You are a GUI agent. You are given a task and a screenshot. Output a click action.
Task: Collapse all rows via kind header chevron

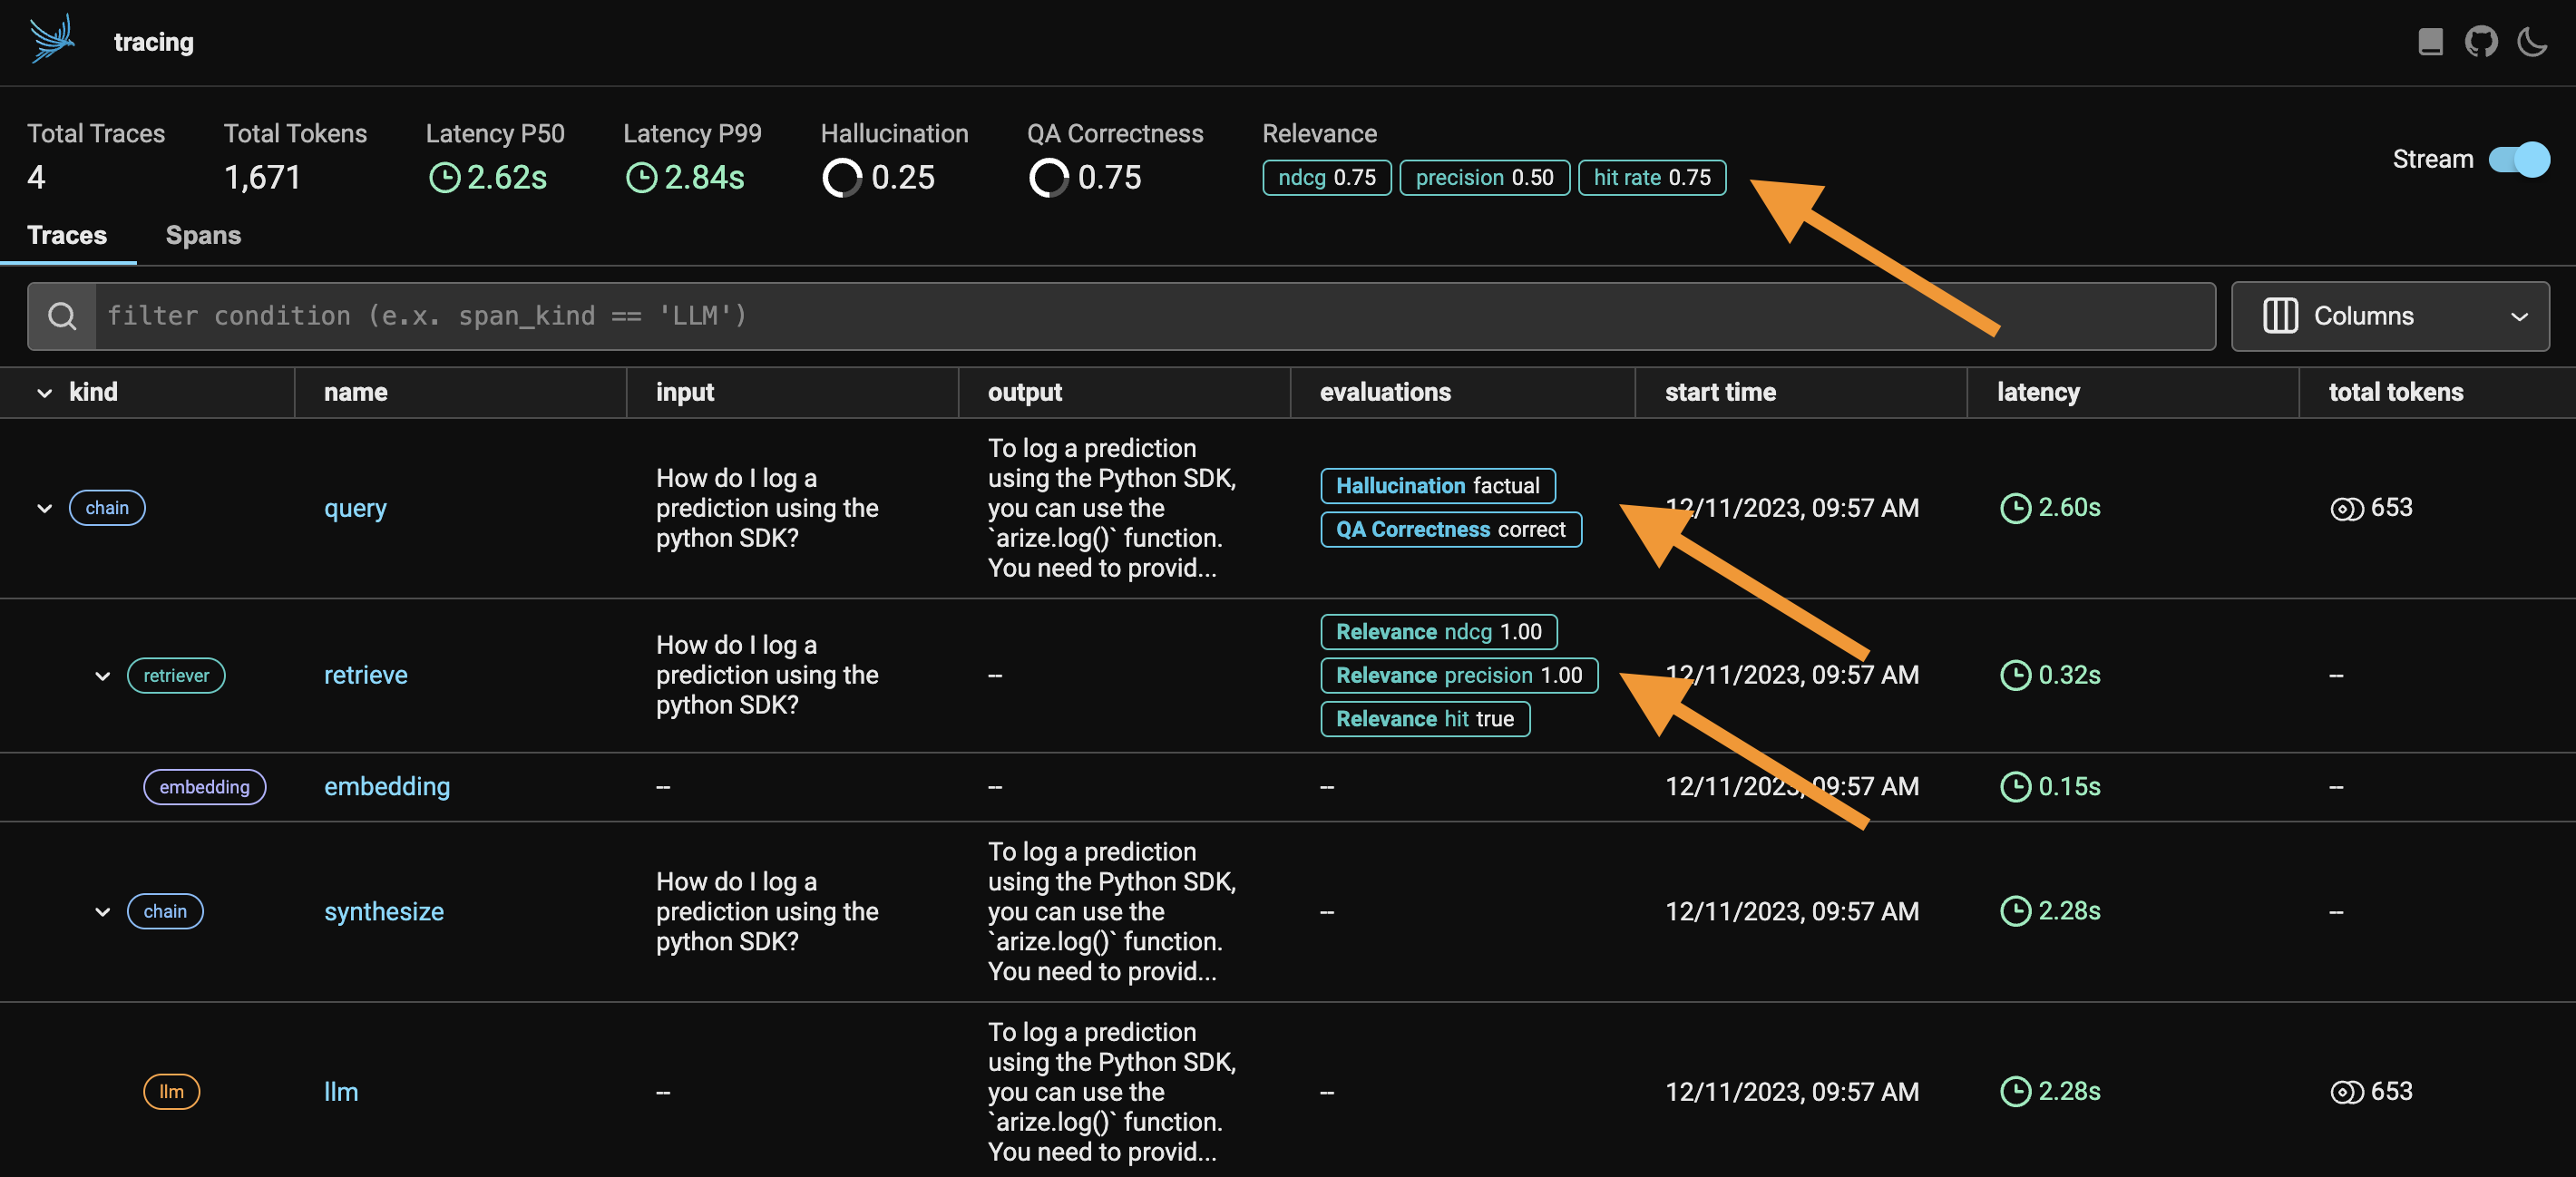(x=44, y=393)
